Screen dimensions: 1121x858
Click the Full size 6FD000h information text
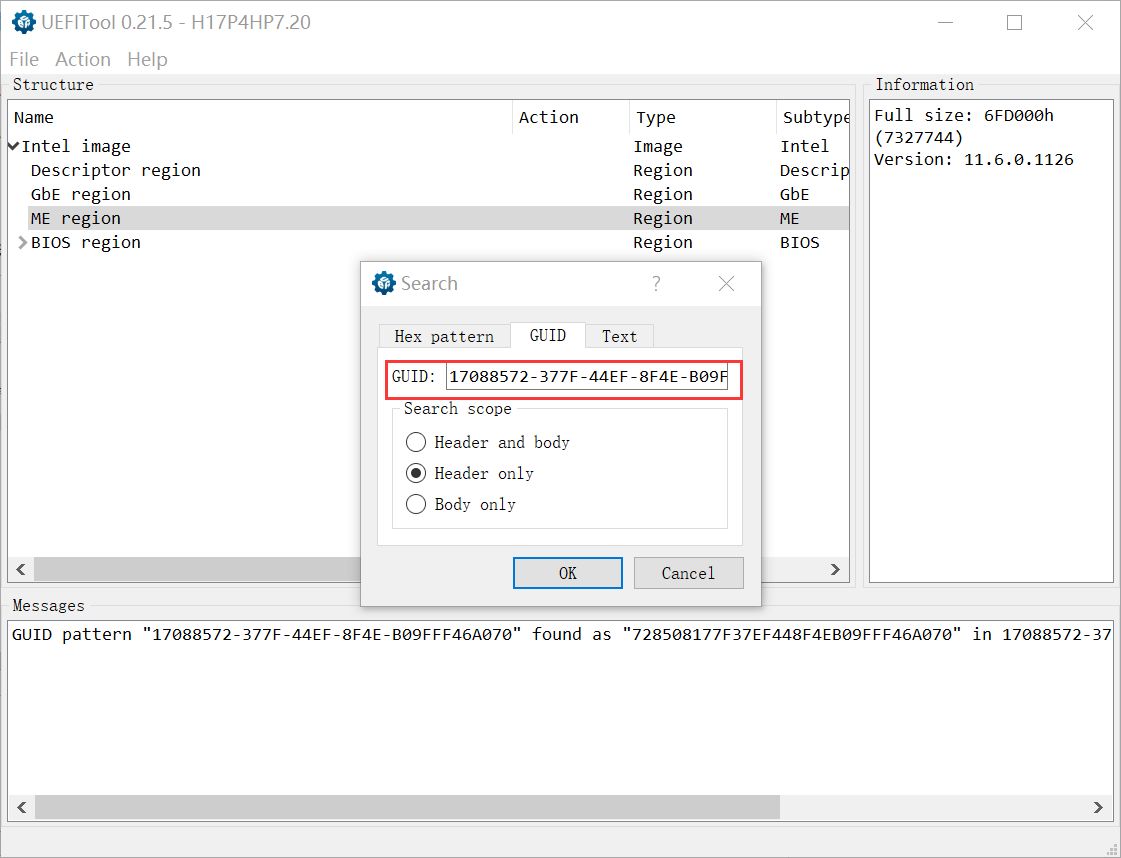(x=964, y=126)
